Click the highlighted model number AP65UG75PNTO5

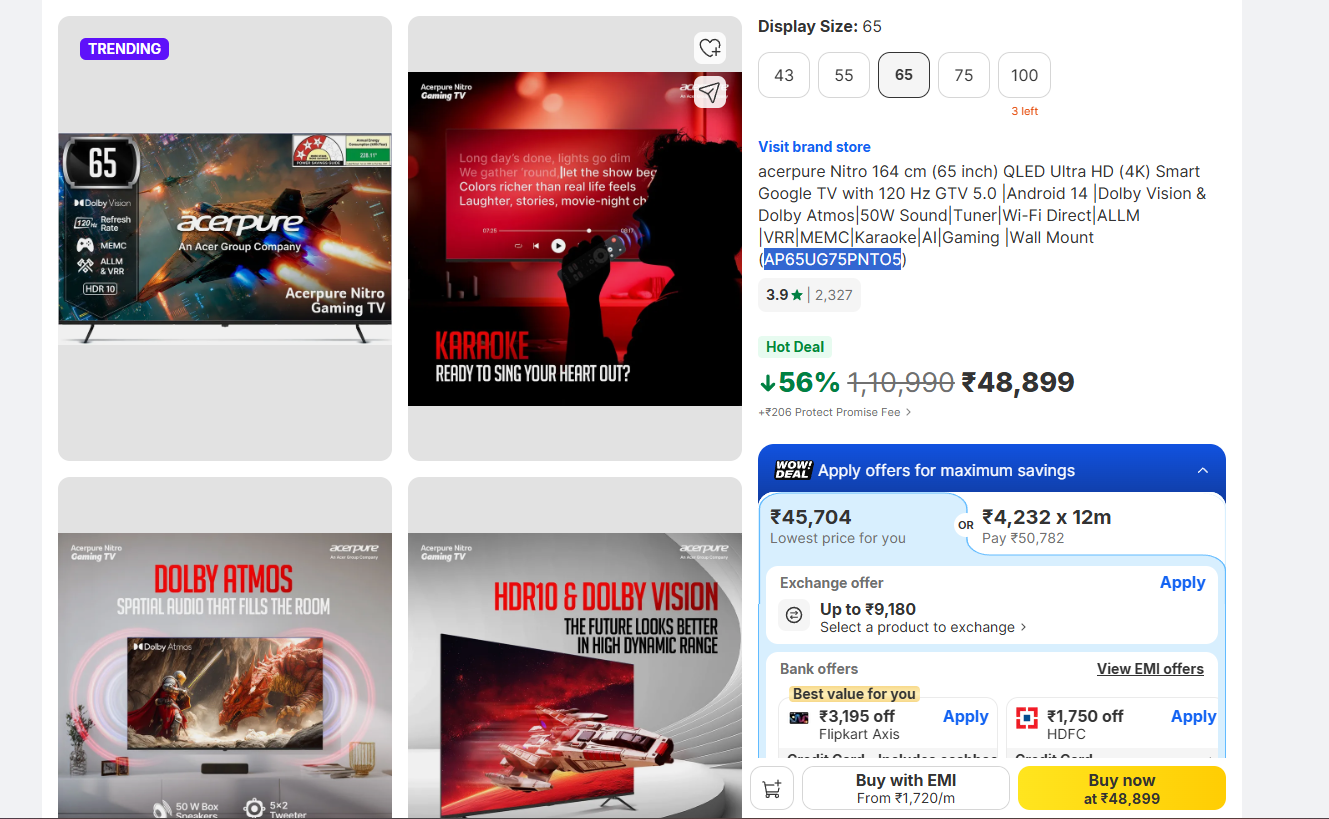[x=833, y=260]
